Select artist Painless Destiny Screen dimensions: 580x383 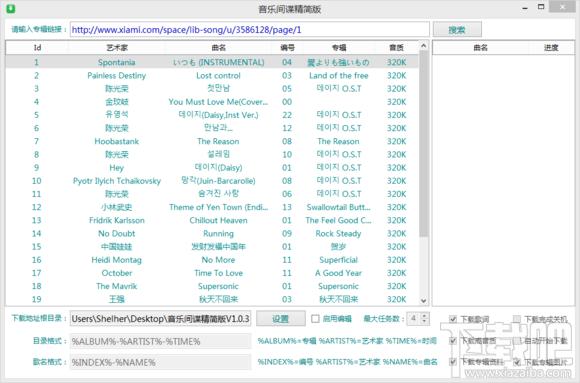coord(117,75)
